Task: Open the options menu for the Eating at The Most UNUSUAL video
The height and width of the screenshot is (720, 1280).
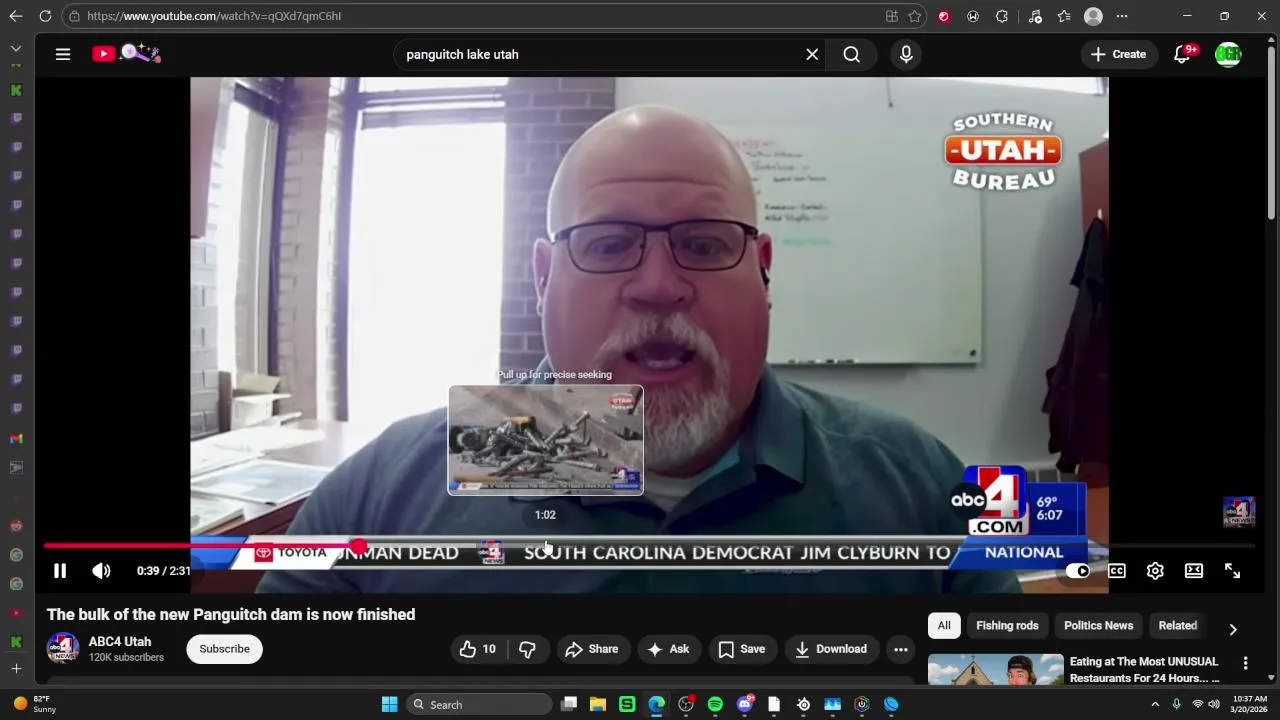Action: pos(1245,663)
